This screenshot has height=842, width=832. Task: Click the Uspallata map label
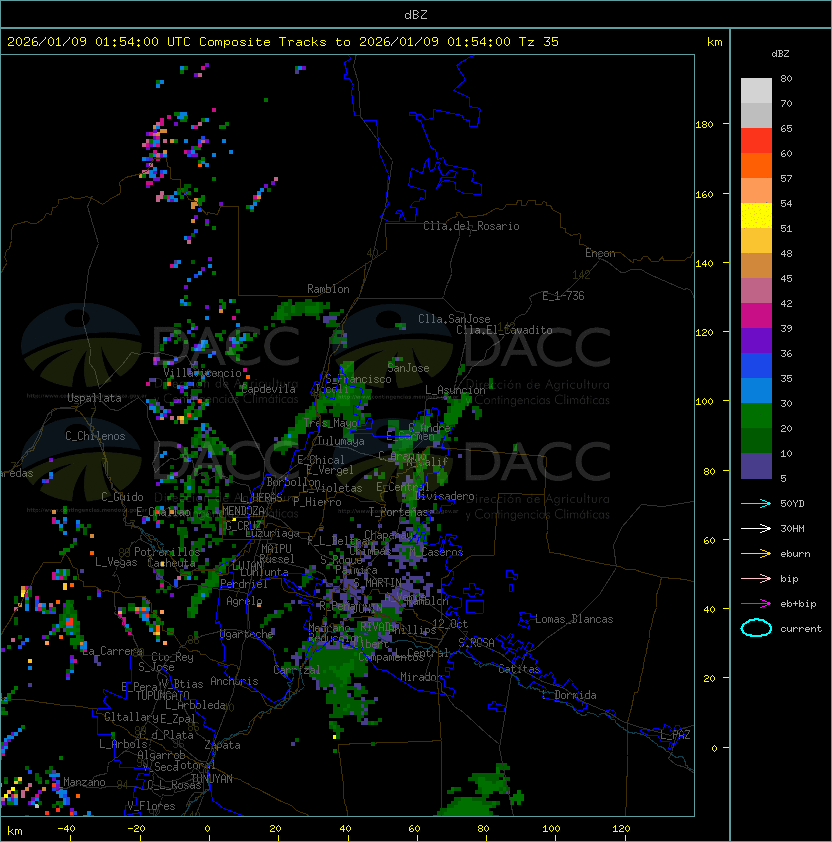click(94, 398)
